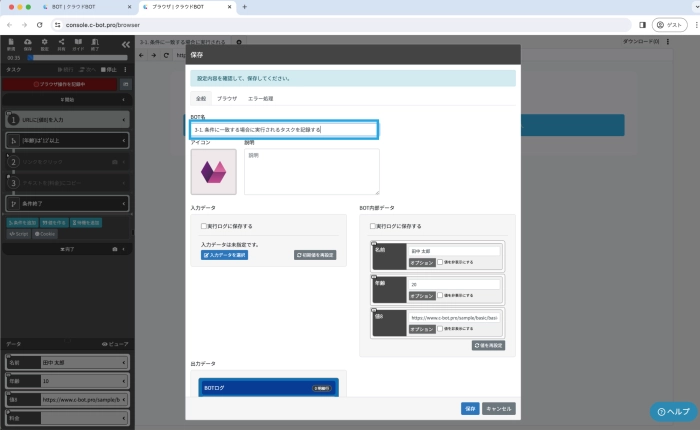Open the ガイド book icon
The width and height of the screenshot is (700, 430).
(78, 43)
